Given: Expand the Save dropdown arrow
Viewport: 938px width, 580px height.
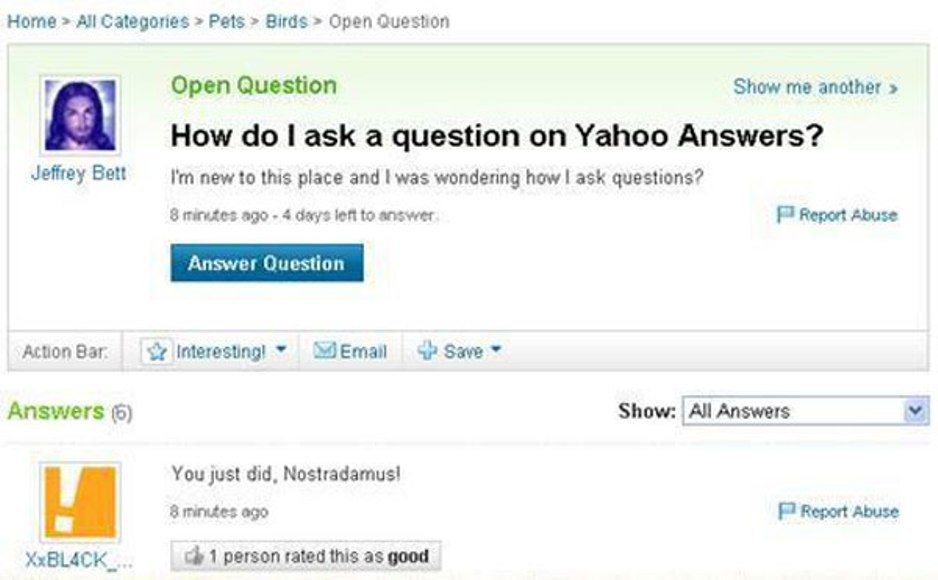Looking at the screenshot, I should click(496, 349).
